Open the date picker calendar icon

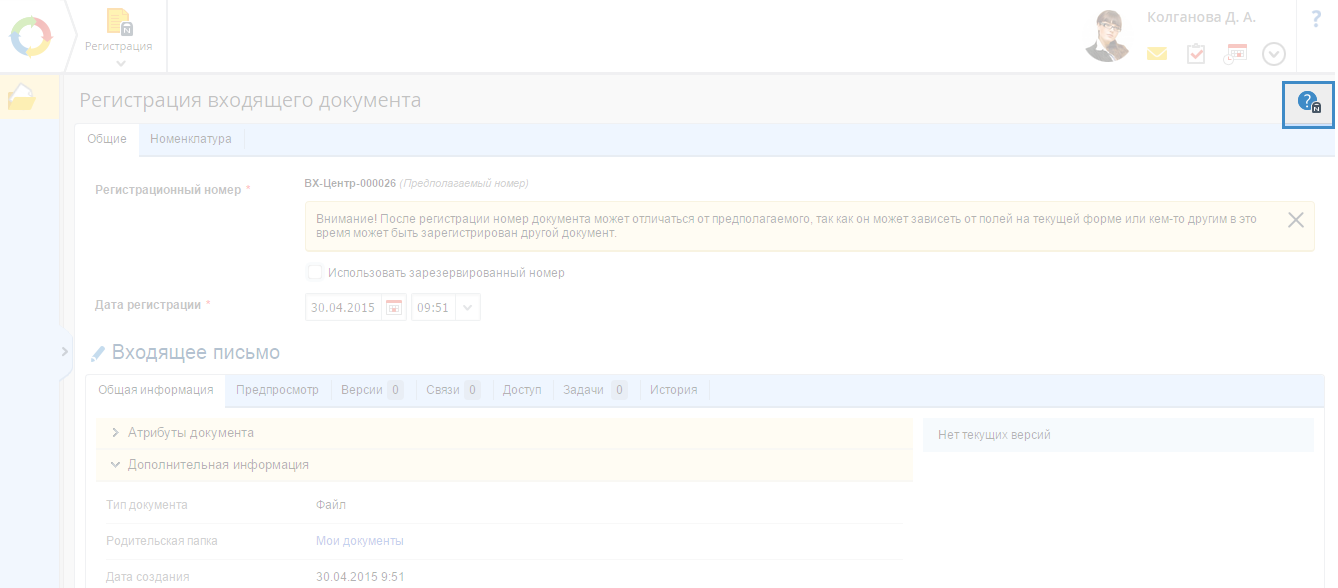[x=394, y=308]
